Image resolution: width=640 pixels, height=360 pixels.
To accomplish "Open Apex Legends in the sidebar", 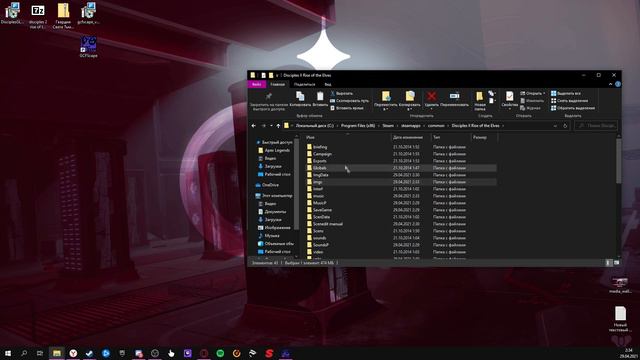I will coord(274,150).
